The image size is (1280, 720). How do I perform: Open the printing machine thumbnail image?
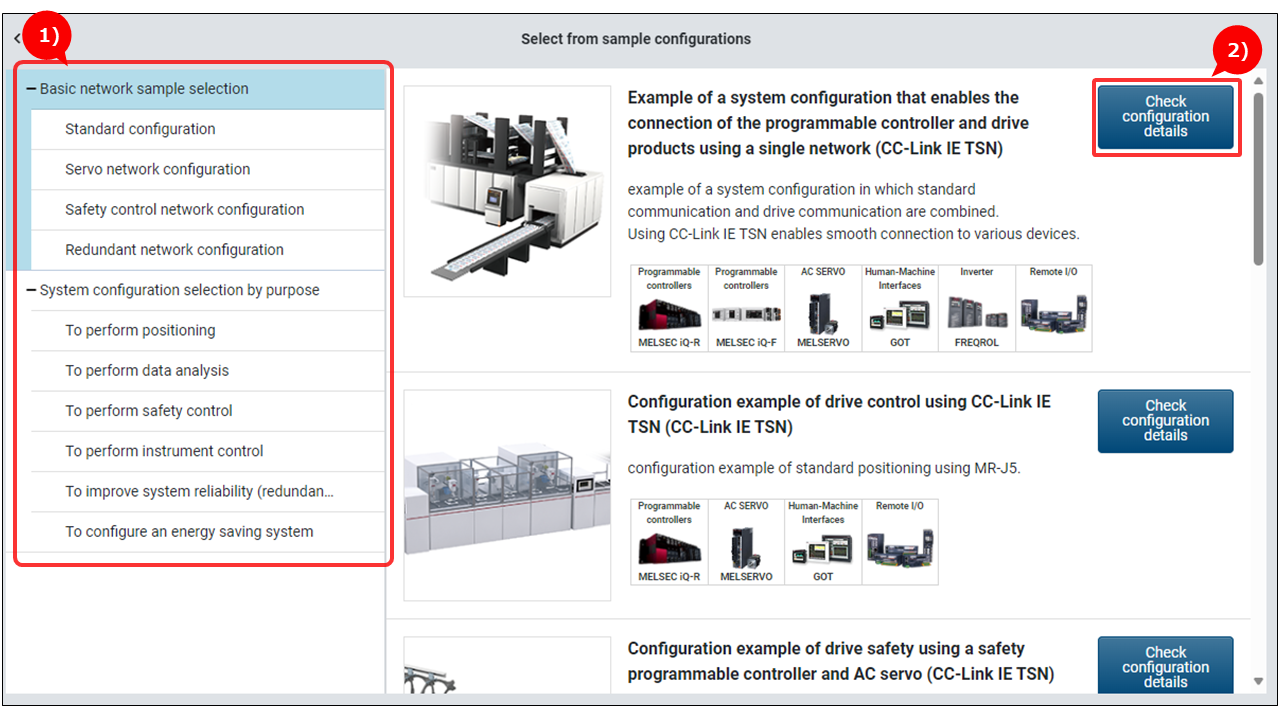pos(507,191)
